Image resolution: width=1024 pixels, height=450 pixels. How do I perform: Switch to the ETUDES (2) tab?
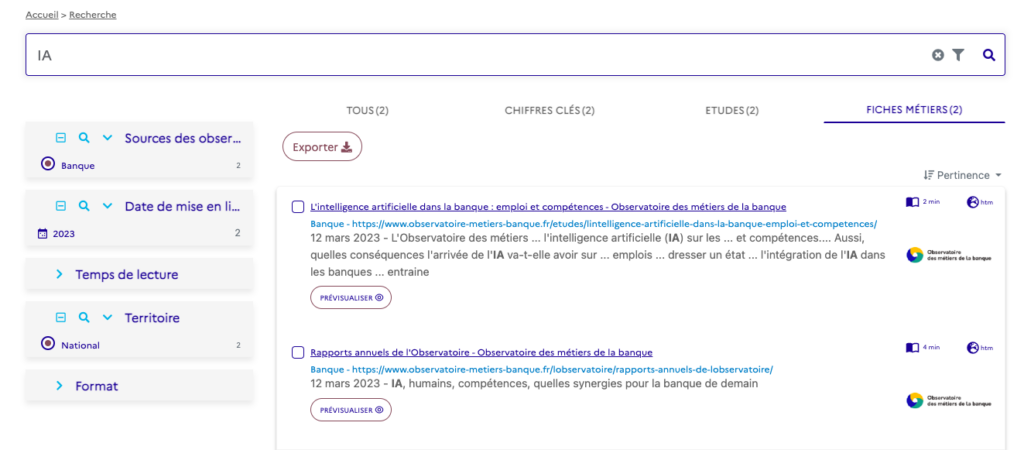731,110
